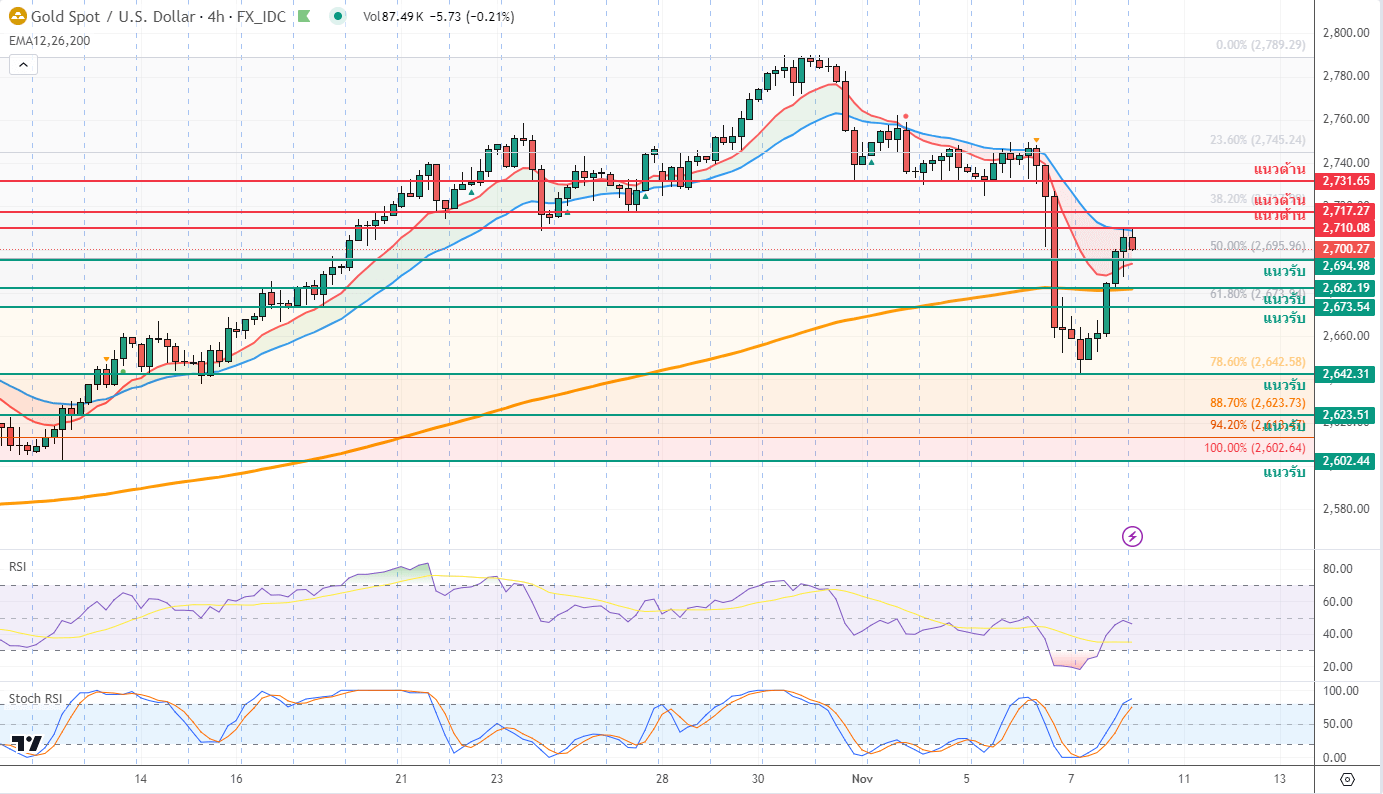Click the Stoch RSI pane label

click(x=33, y=697)
